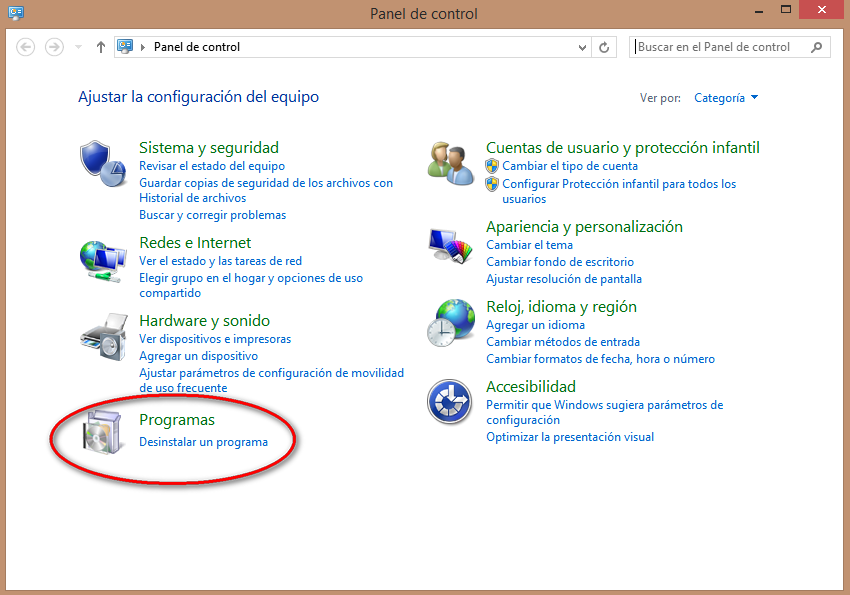Click Ver dispositivos e impresoras
The width and height of the screenshot is (850, 595).
(215, 339)
